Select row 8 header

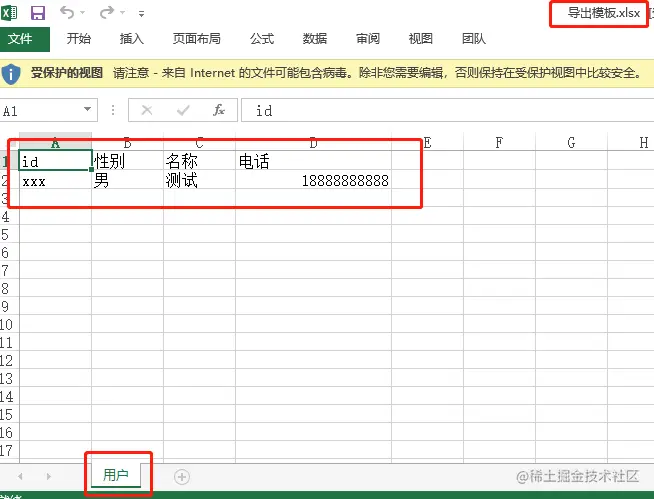point(9,288)
